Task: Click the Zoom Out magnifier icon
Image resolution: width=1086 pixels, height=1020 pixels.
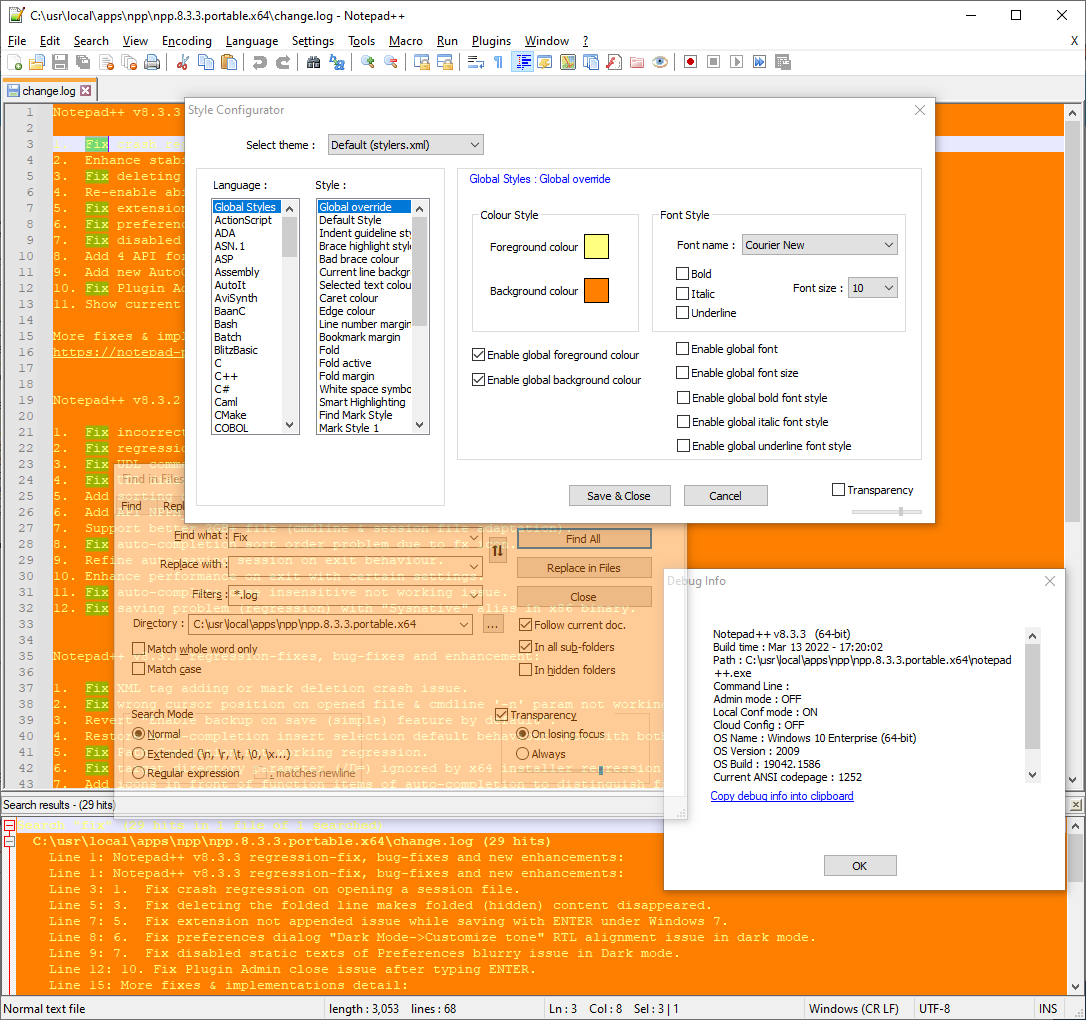Action: point(391,62)
